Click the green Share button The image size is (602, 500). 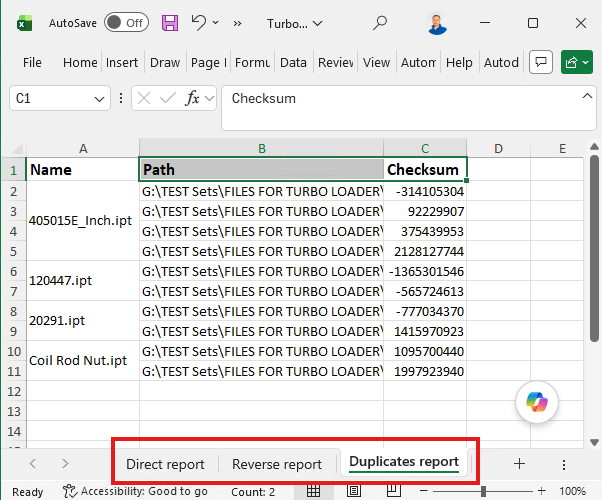(x=577, y=62)
